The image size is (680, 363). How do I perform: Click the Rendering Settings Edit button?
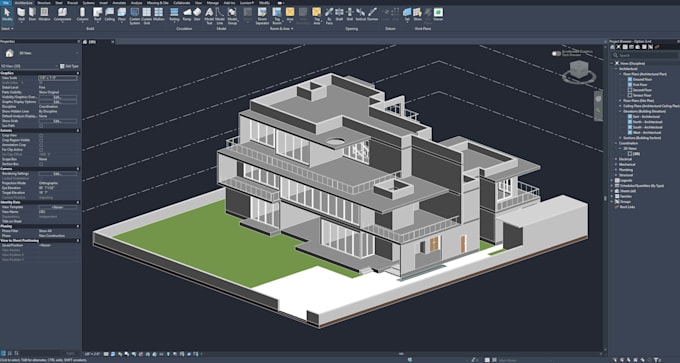[57, 173]
